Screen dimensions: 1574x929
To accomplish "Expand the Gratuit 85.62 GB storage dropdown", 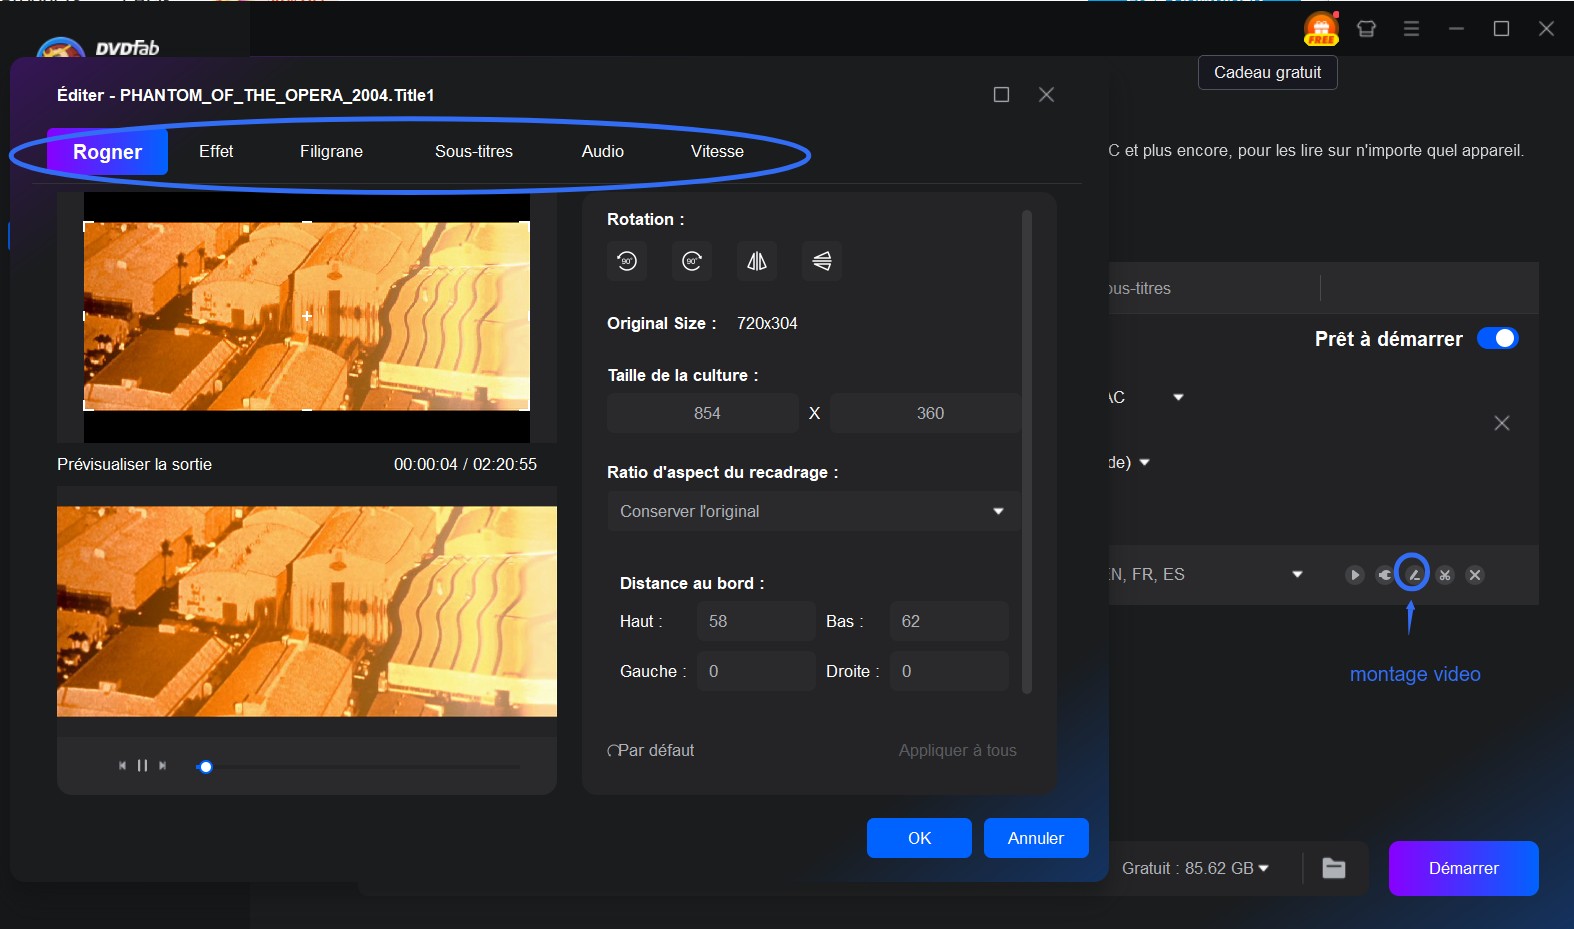I will (1263, 868).
